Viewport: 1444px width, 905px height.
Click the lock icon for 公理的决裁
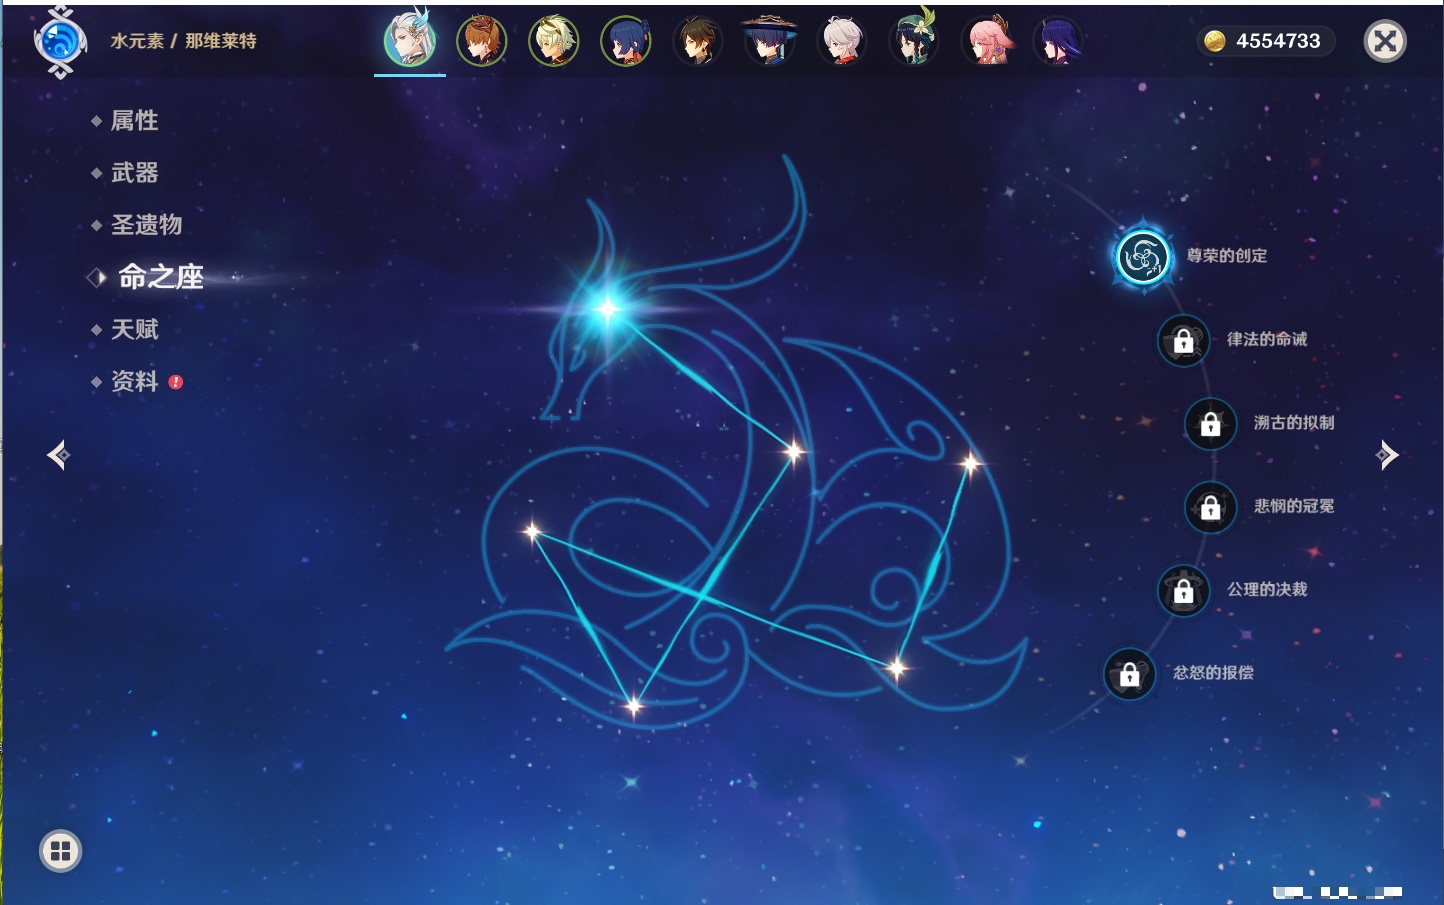pyautogui.click(x=1183, y=591)
